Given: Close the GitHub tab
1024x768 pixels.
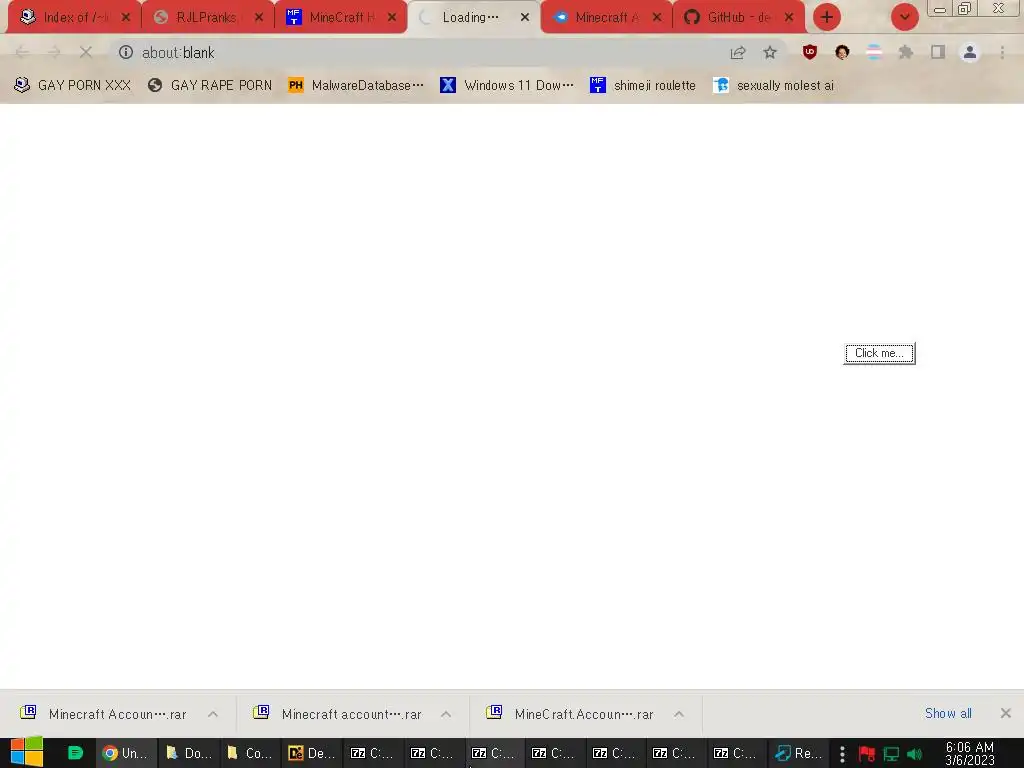Looking at the screenshot, I should (789, 18).
